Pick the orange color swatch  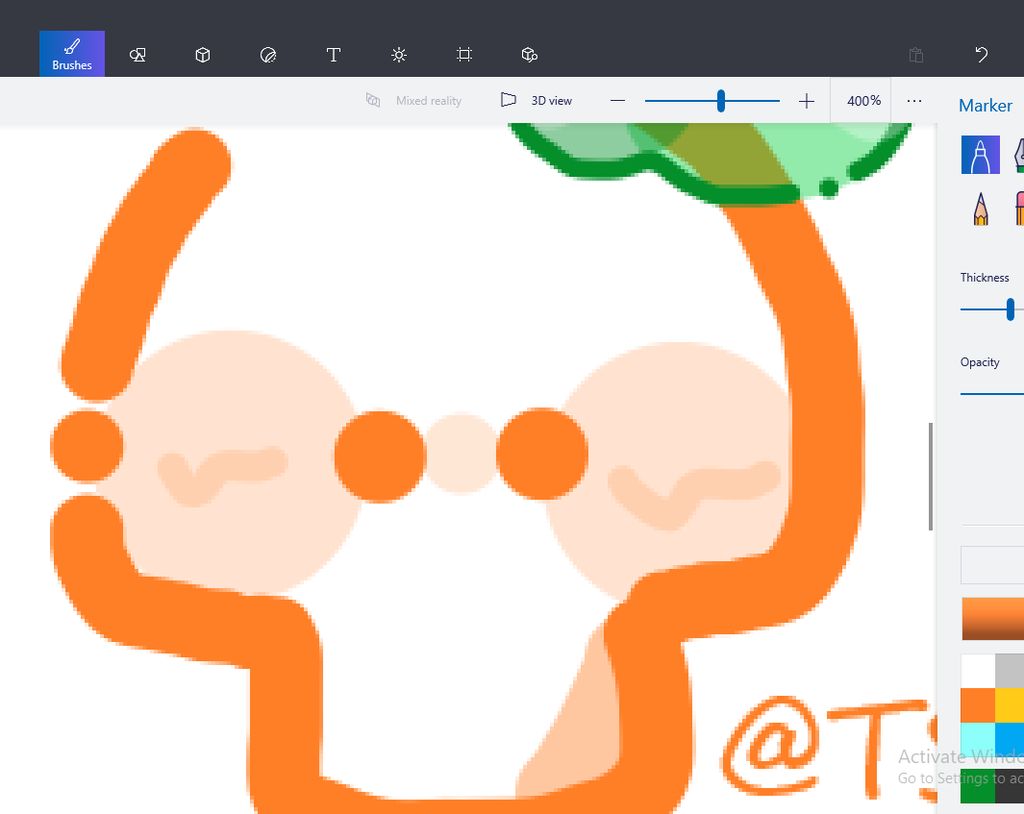point(978,705)
